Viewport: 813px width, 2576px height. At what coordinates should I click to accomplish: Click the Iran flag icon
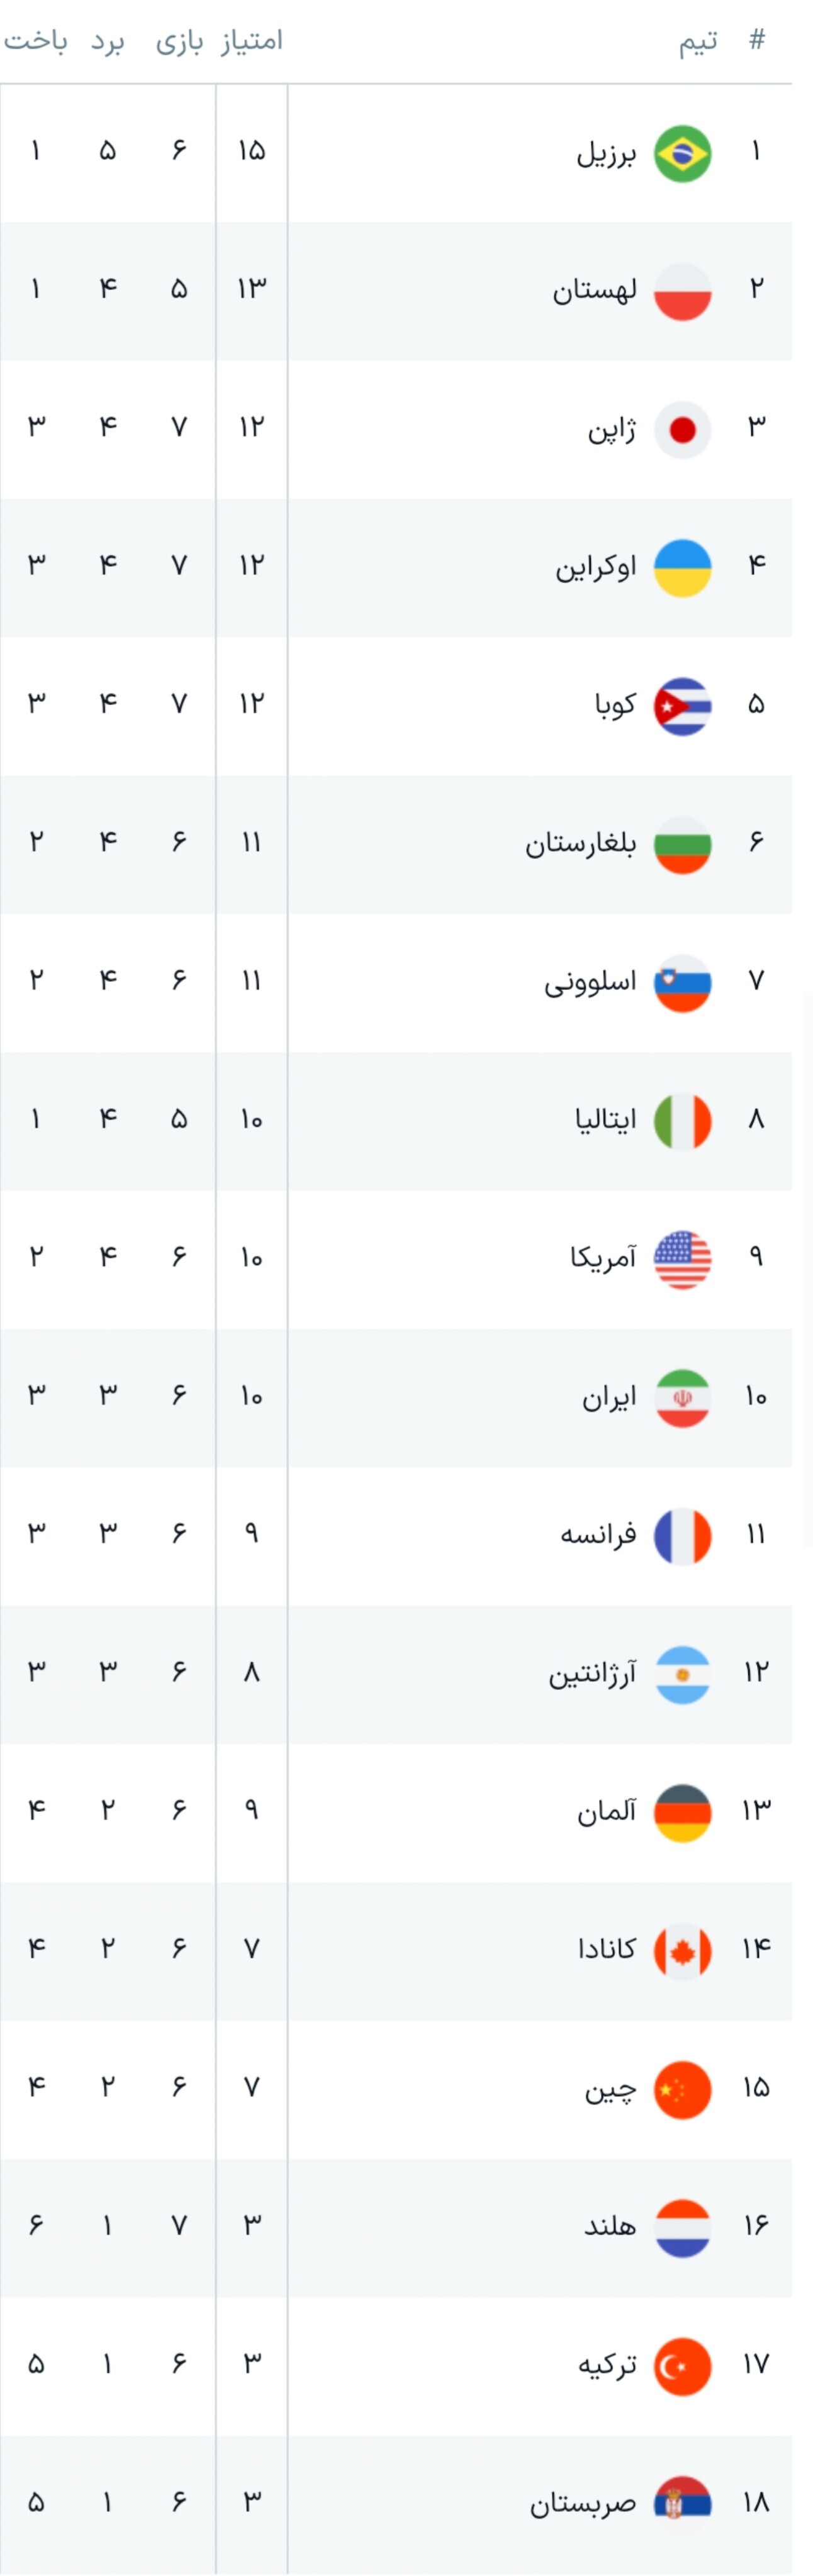tap(682, 1398)
